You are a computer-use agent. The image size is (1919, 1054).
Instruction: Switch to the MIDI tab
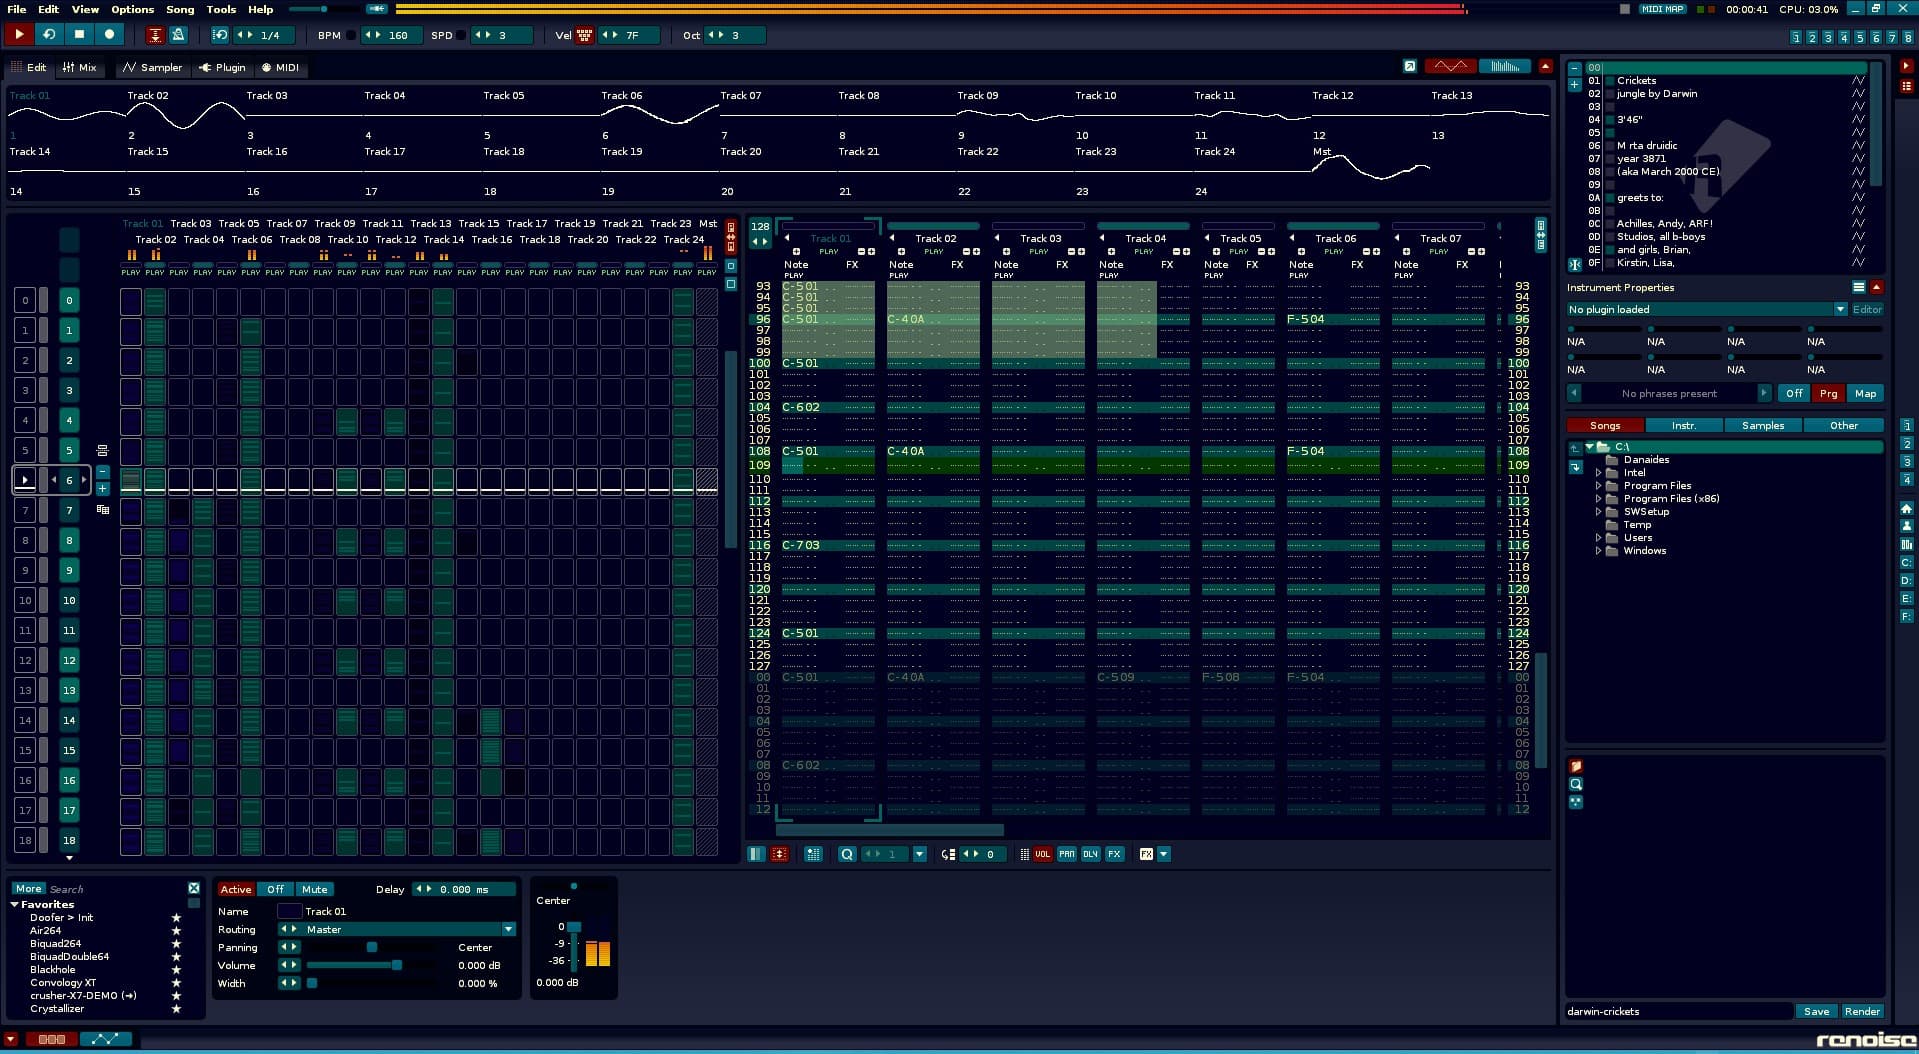pos(280,67)
